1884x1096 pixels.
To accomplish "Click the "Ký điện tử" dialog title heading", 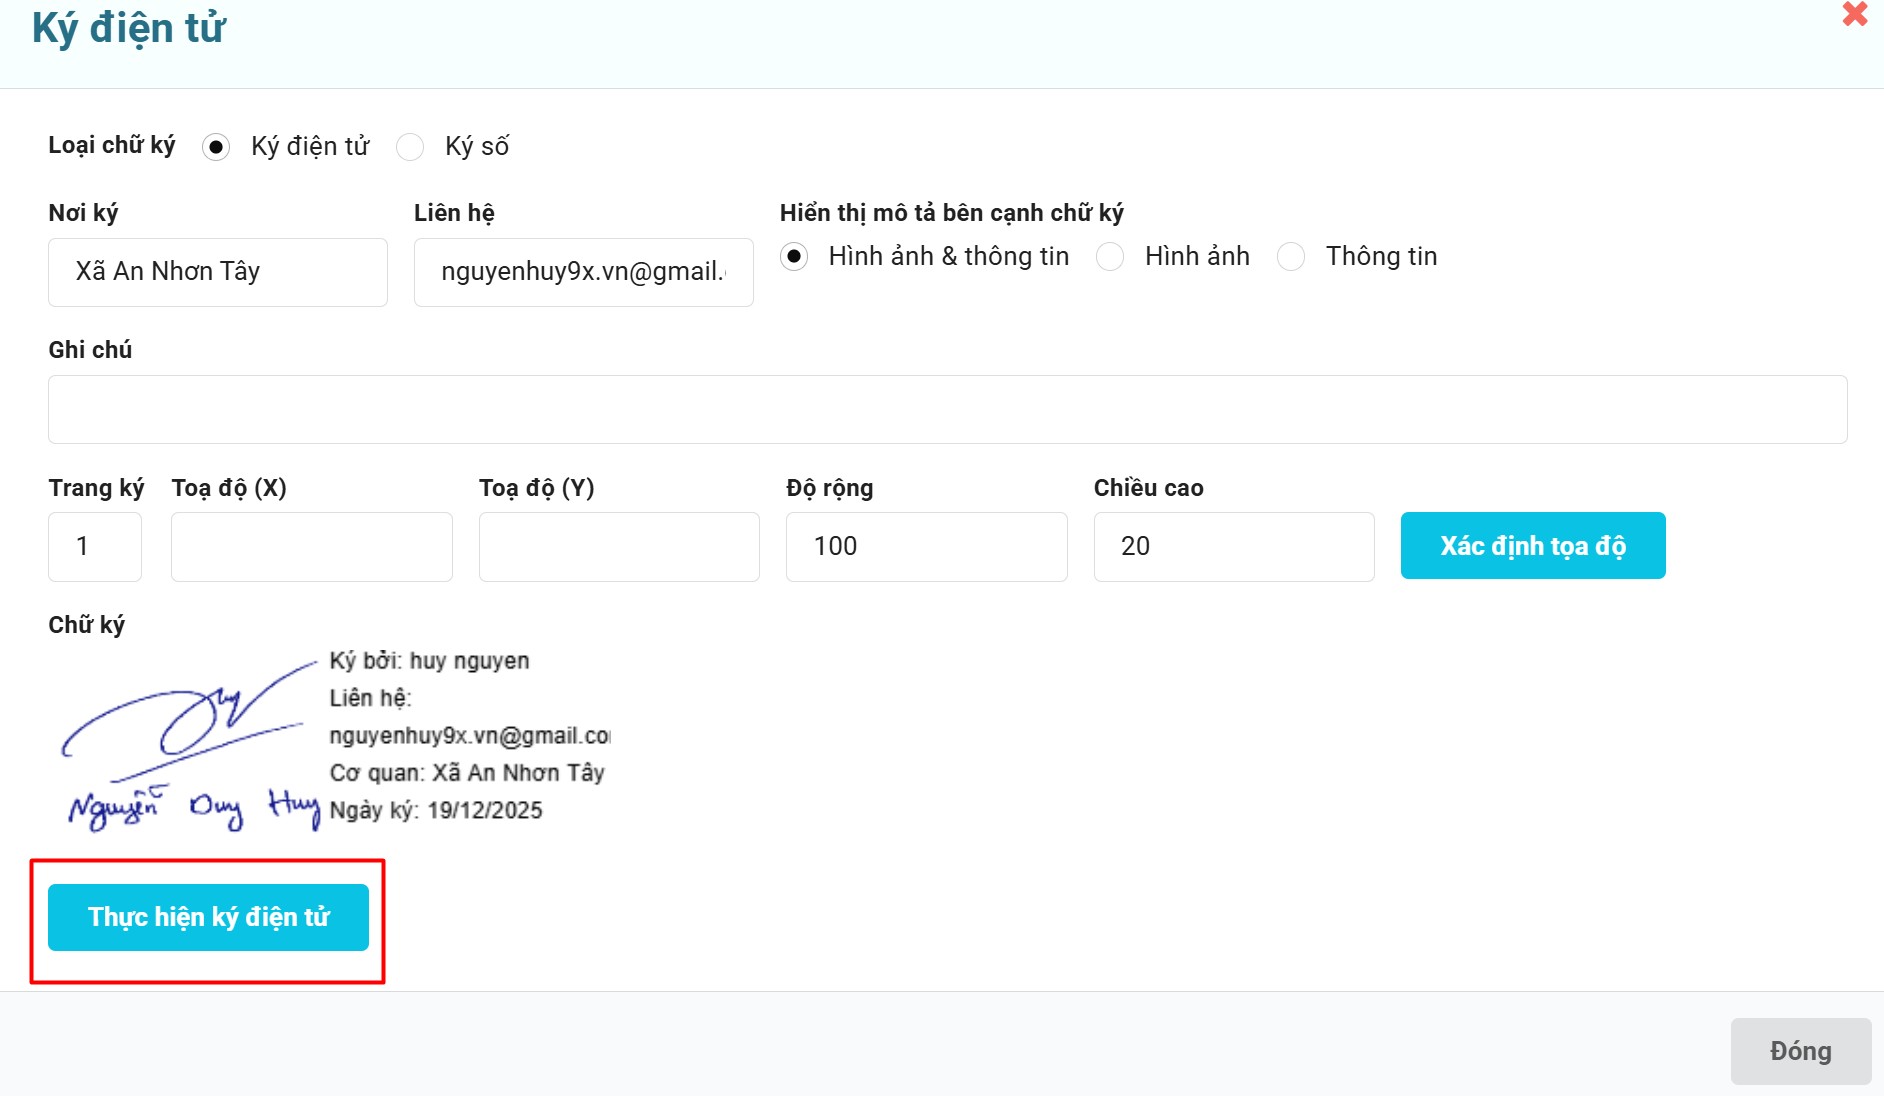I will (x=129, y=28).
